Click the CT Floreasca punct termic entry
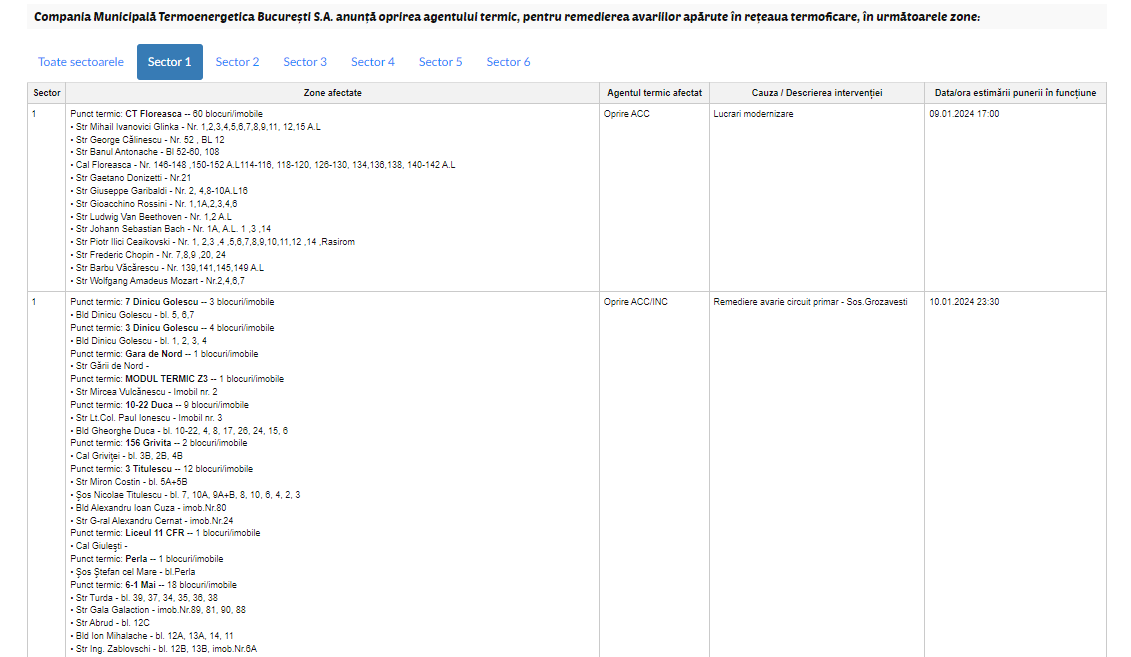The image size is (1131, 657). click(x=153, y=114)
